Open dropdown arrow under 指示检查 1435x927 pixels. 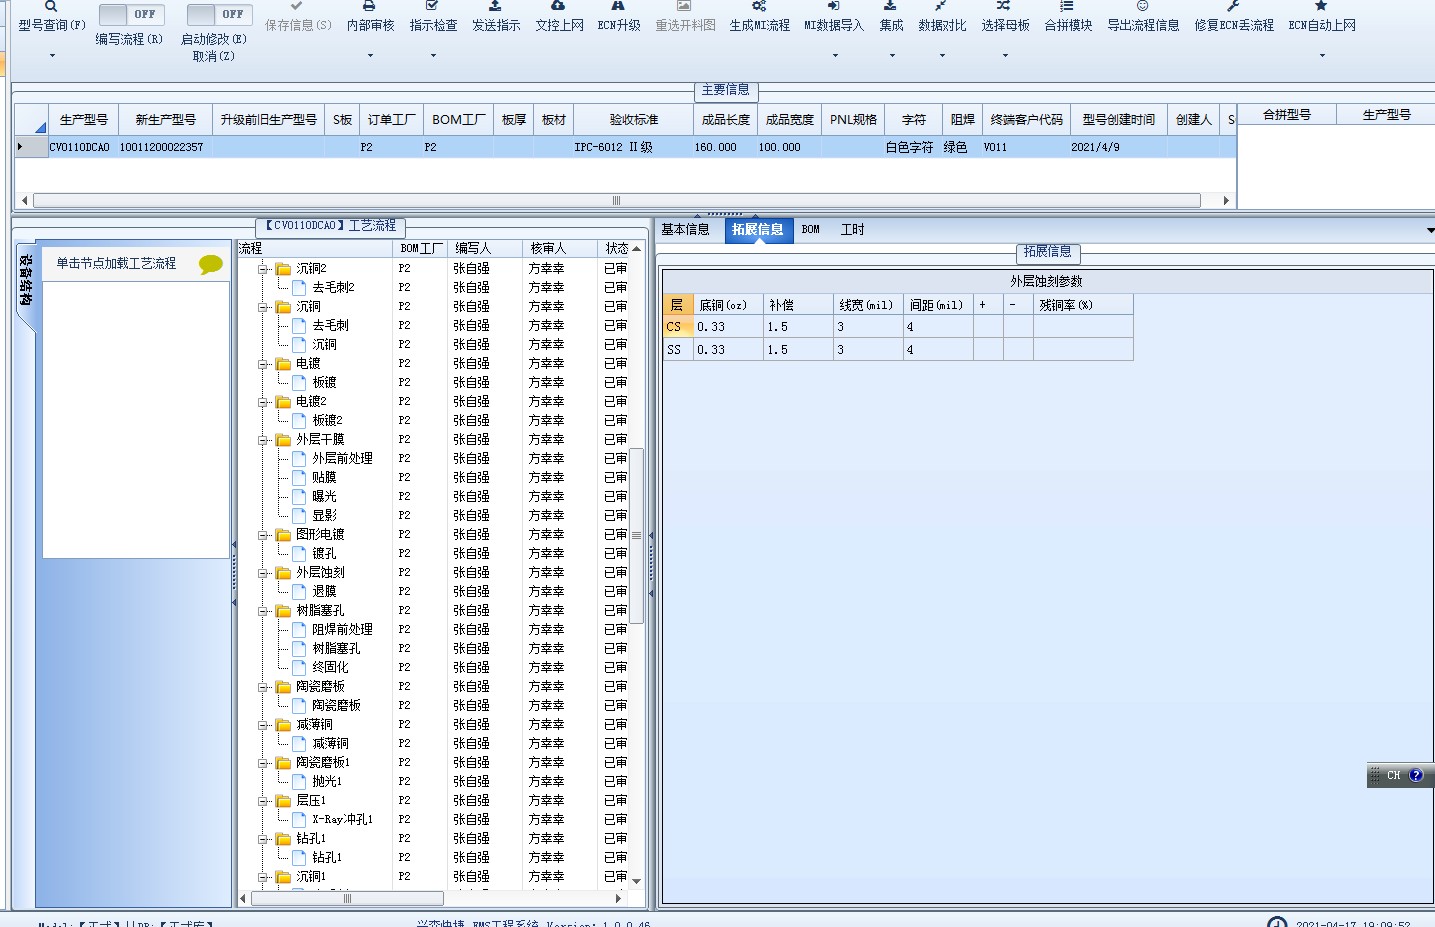[433, 56]
